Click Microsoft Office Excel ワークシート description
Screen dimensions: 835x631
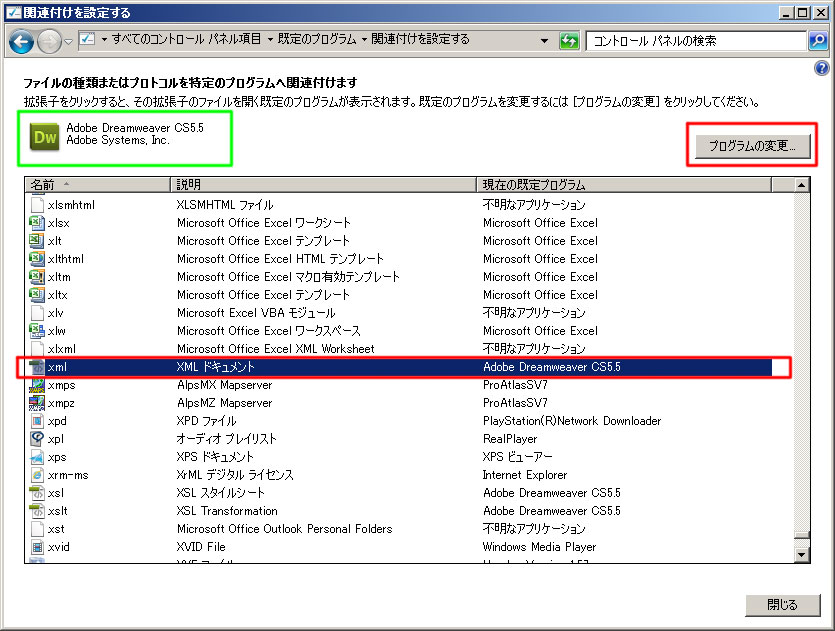point(264,223)
